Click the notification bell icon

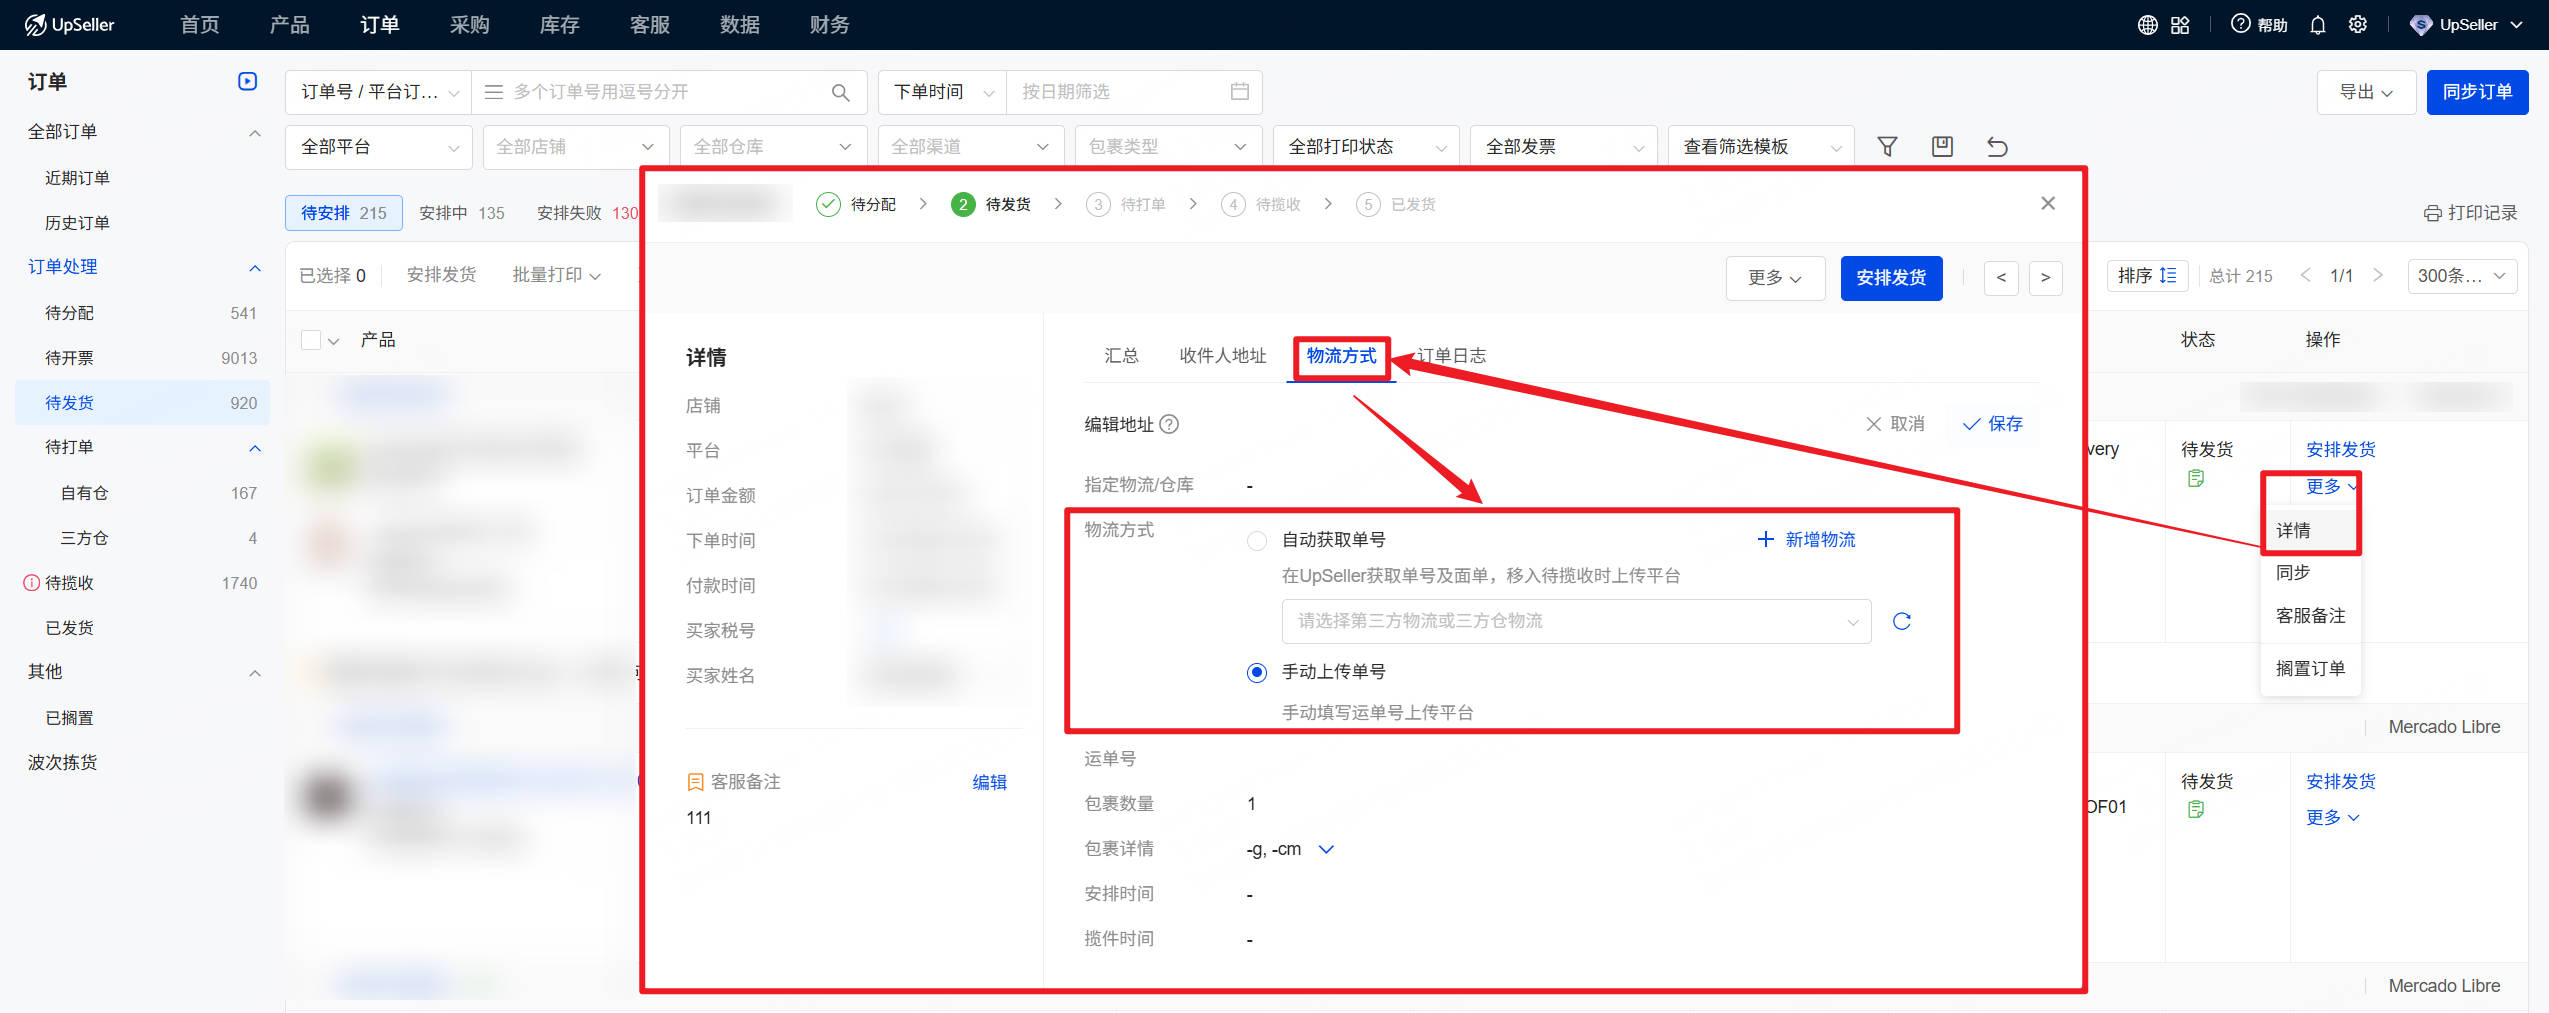2317,25
